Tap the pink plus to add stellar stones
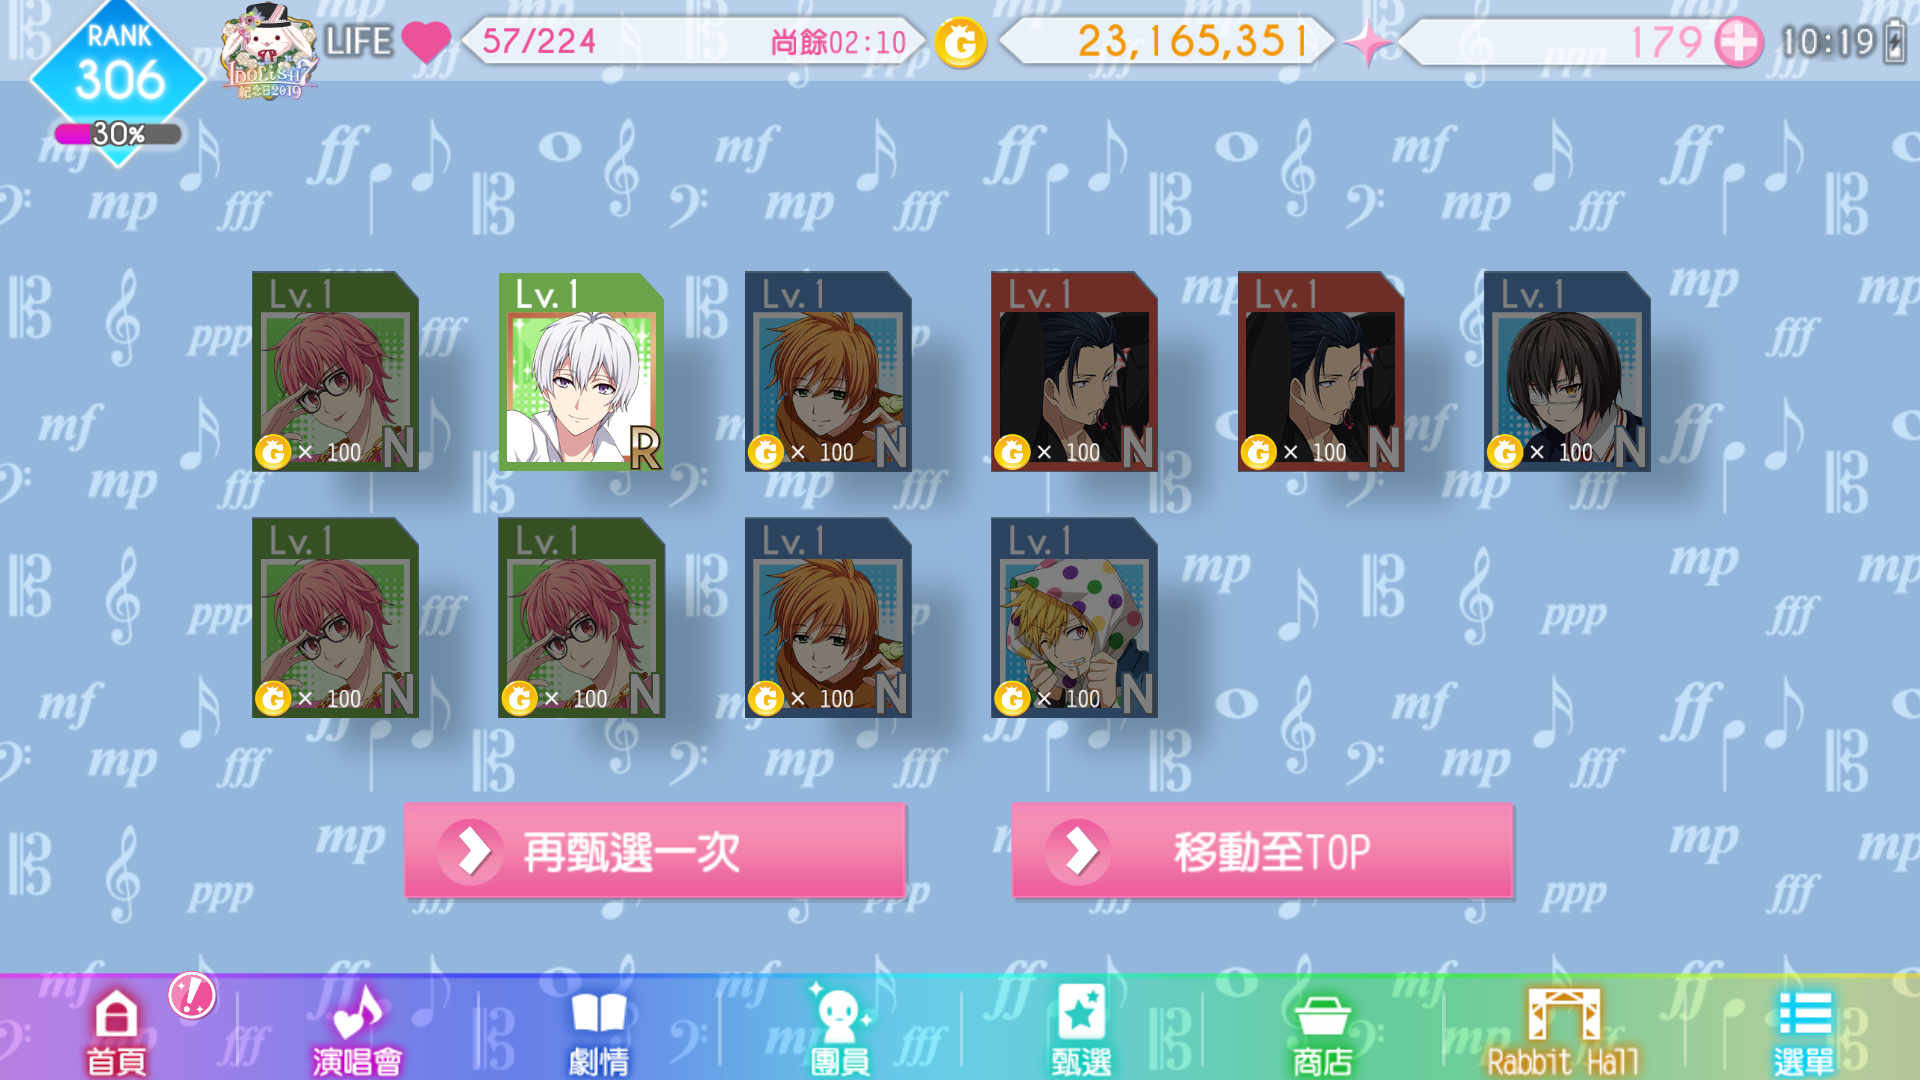Image resolution: width=1920 pixels, height=1080 pixels. click(x=1739, y=43)
